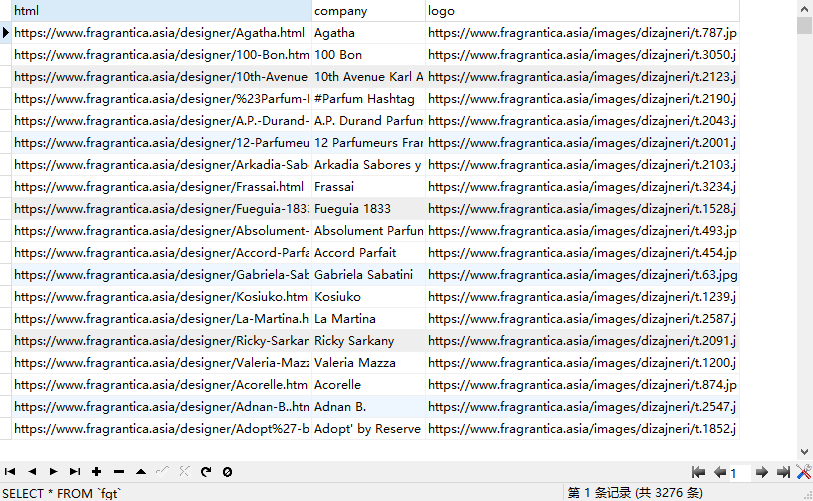Select the Adopt' by Reserve cell
813x501 pixels.
click(368, 429)
